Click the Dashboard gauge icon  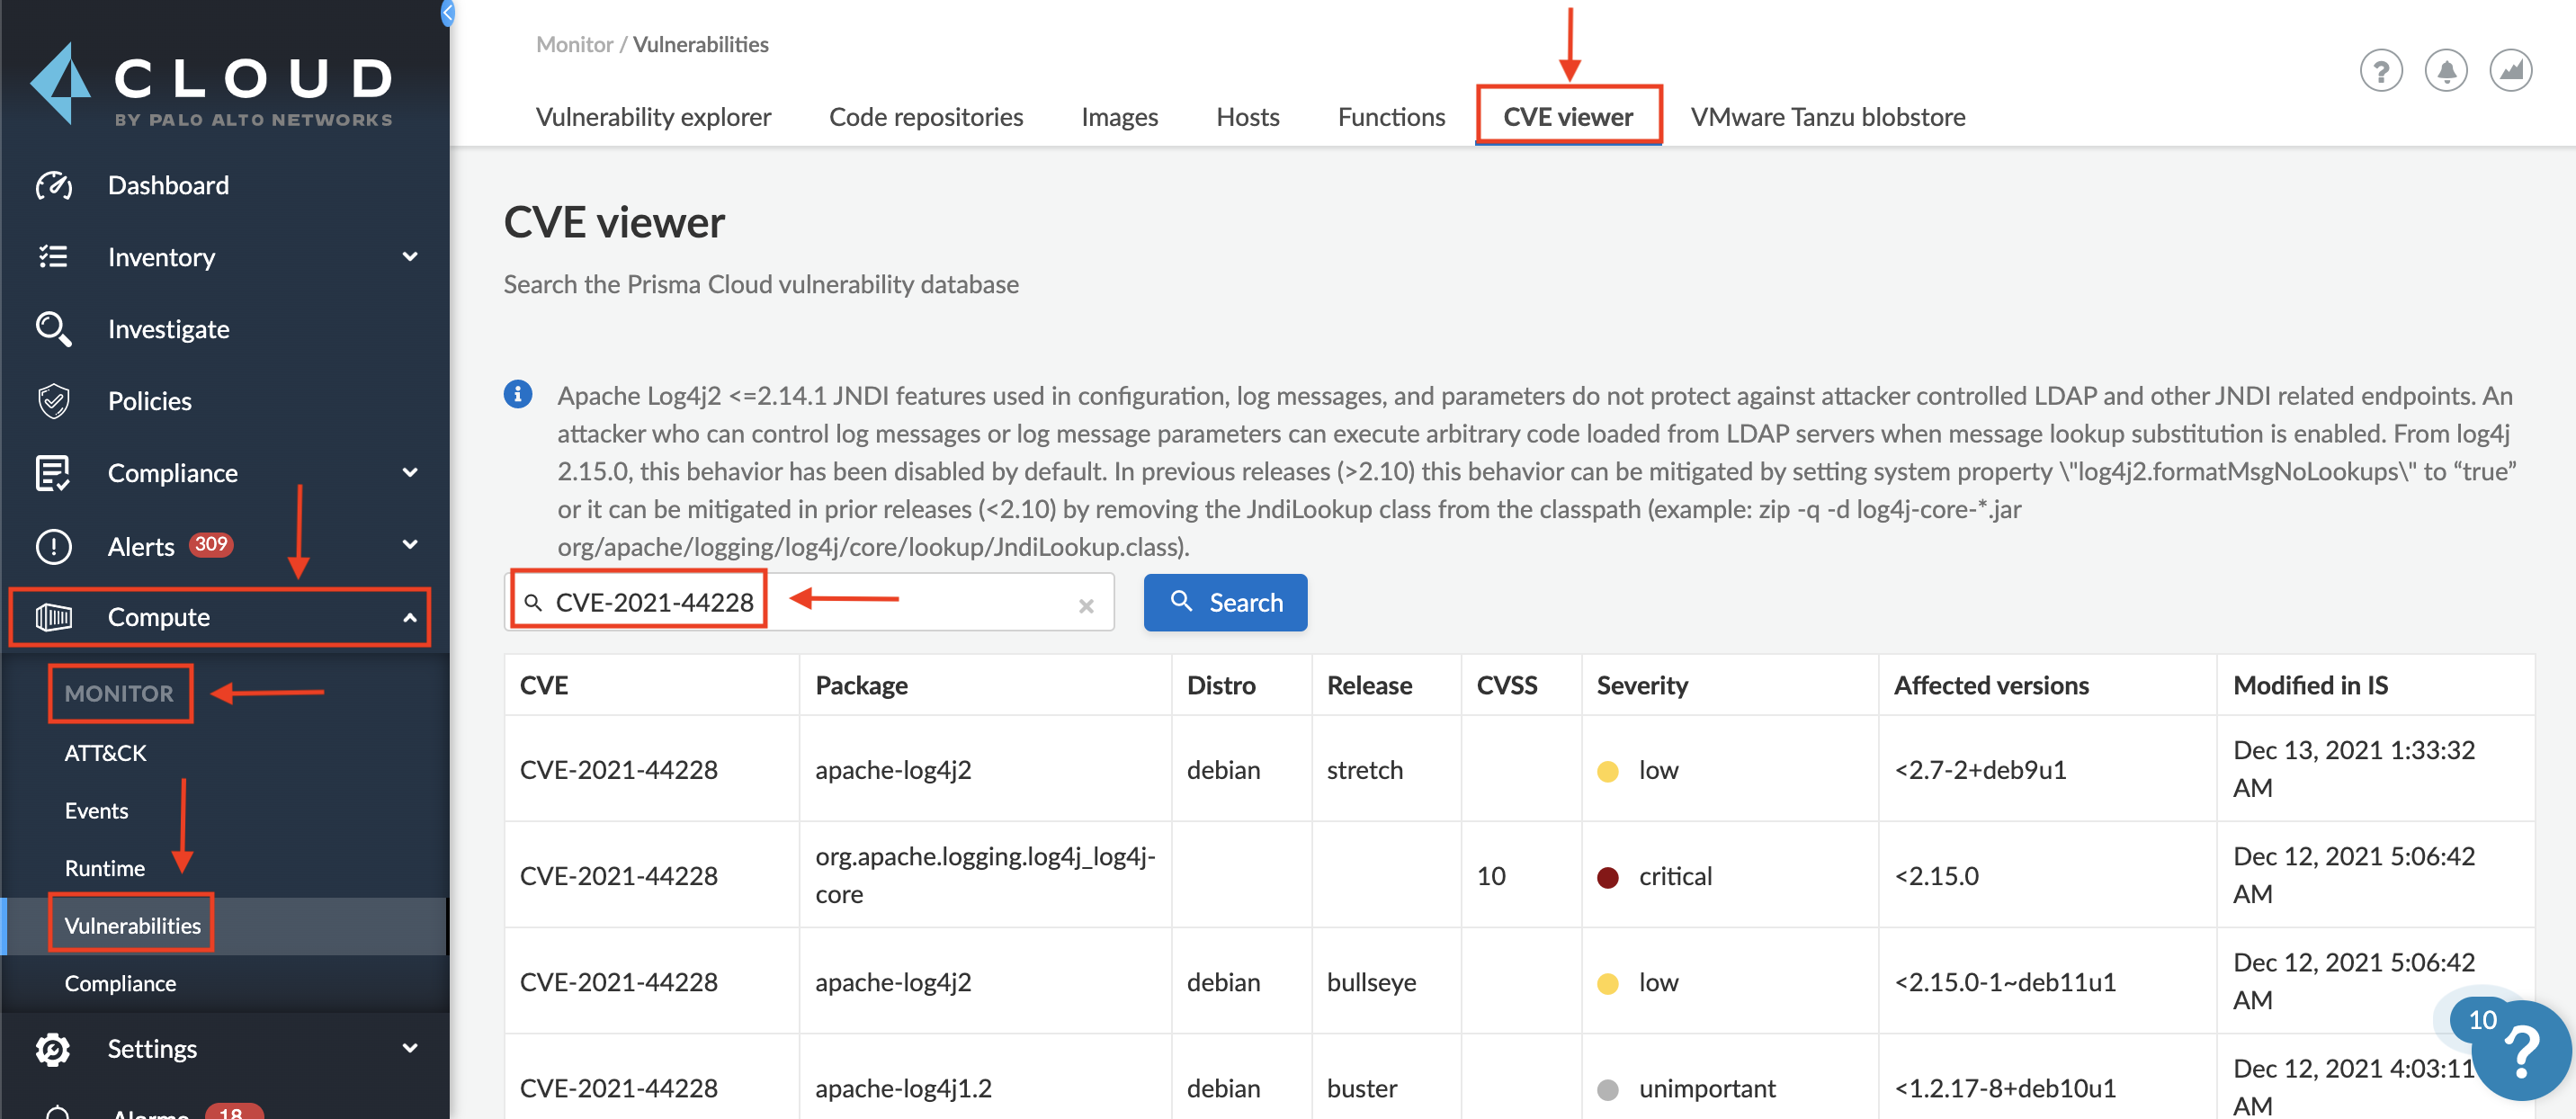[x=53, y=185]
